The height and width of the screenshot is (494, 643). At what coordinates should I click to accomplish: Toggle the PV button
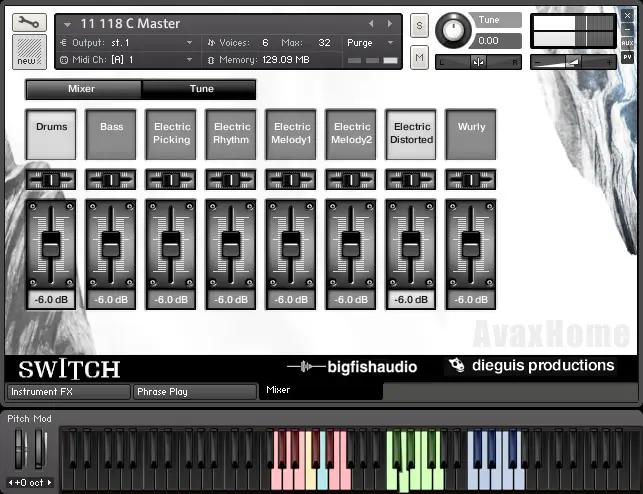627,57
